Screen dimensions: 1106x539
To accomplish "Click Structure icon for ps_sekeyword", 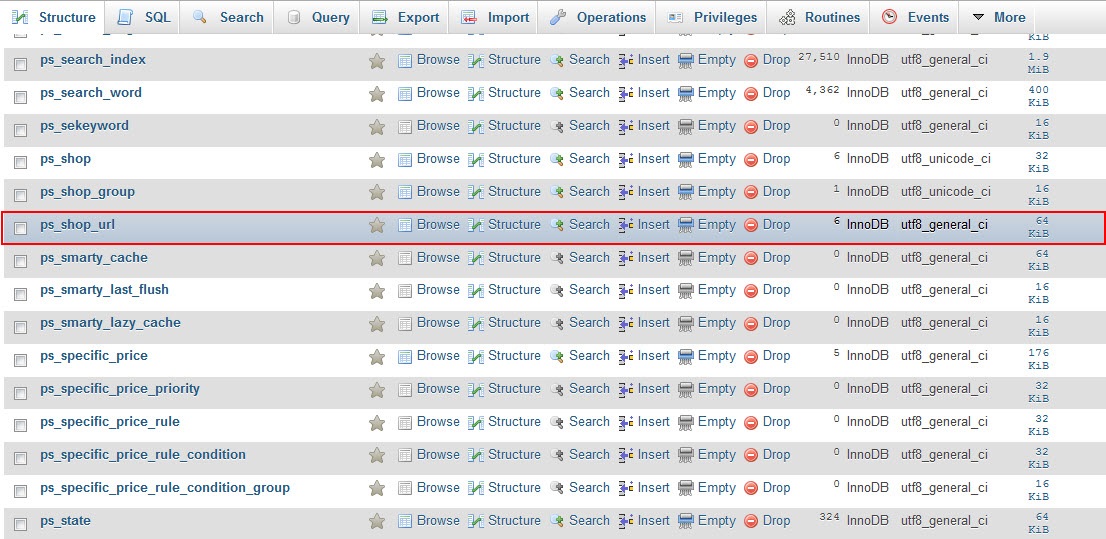I will click(476, 126).
